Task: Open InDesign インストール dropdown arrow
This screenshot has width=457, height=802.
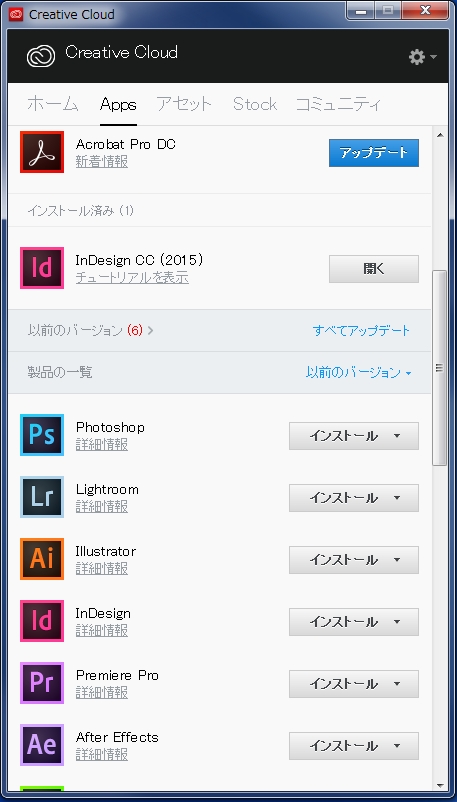Action: (397, 622)
